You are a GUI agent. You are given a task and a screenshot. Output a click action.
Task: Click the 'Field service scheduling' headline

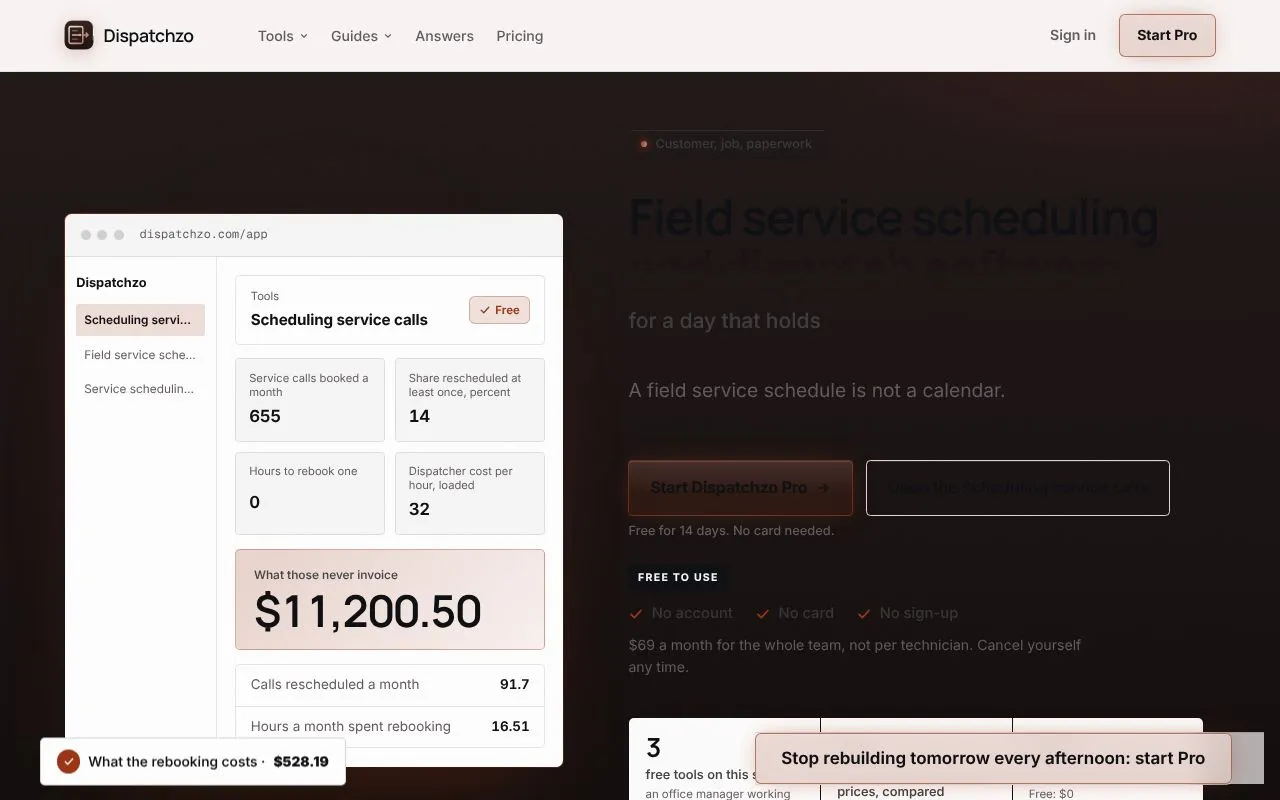893,218
